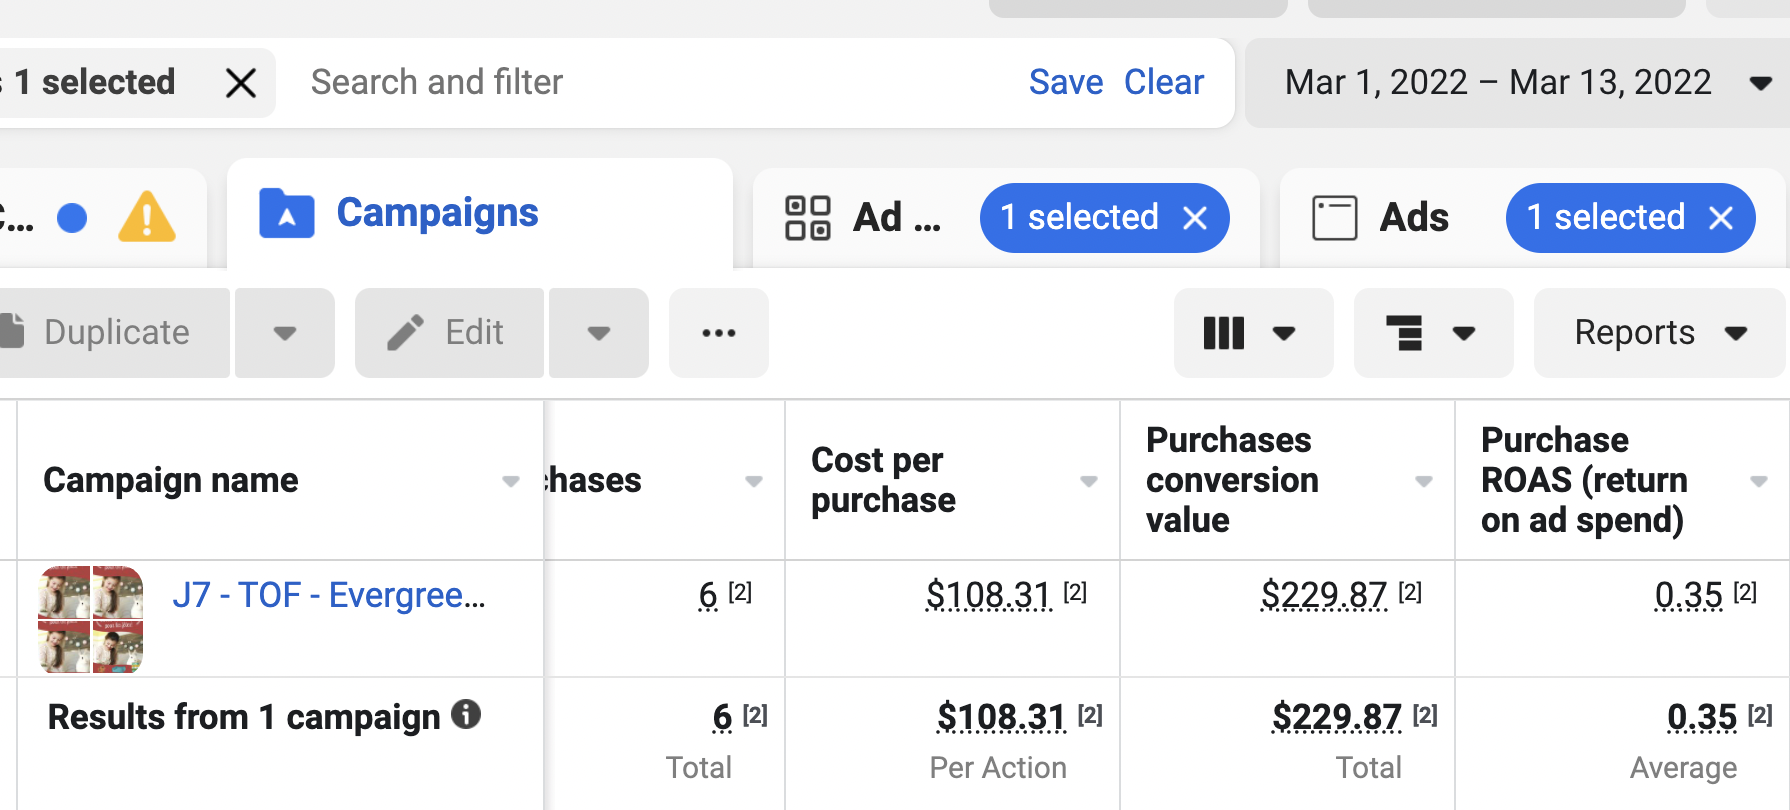Click the yellow warning triangle icon
This screenshot has height=810, width=1790.
147,217
